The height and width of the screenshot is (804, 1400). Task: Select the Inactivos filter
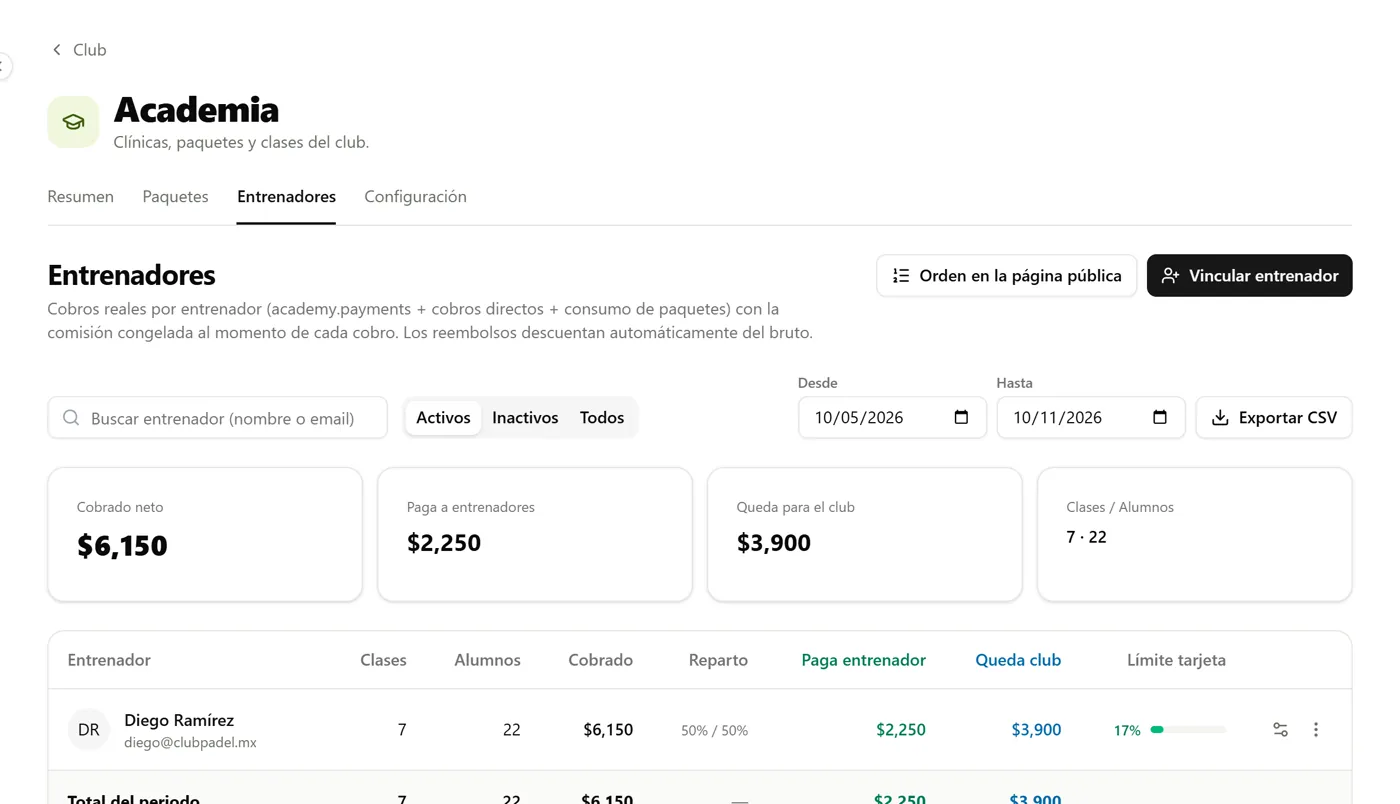pos(525,418)
